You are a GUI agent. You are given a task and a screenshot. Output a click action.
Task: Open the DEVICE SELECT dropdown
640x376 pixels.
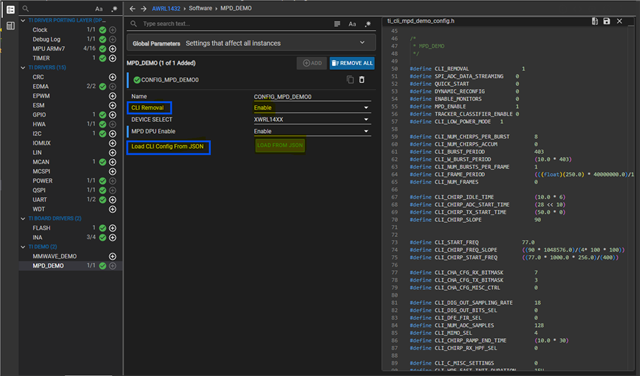pyautogui.click(x=312, y=120)
